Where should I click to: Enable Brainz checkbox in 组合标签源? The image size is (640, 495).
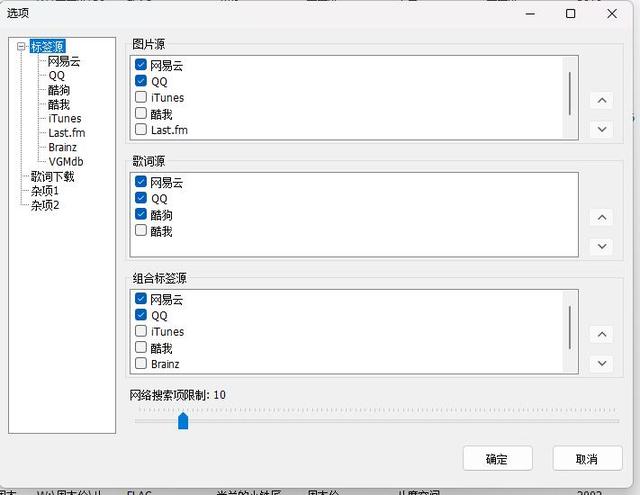(x=141, y=363)
